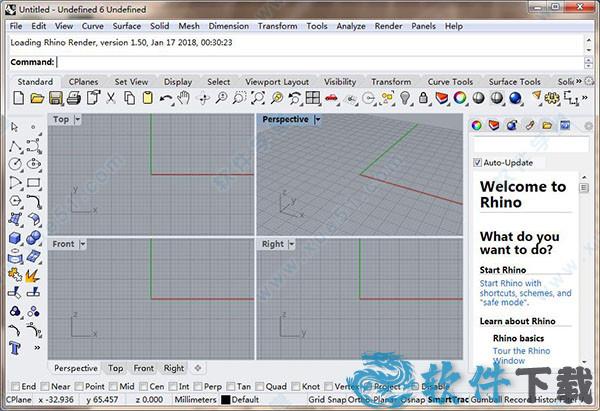The width and height of the screenshot is (600, 411).
Task: Paste with the clipboard icon
Action: click(148, 98)
